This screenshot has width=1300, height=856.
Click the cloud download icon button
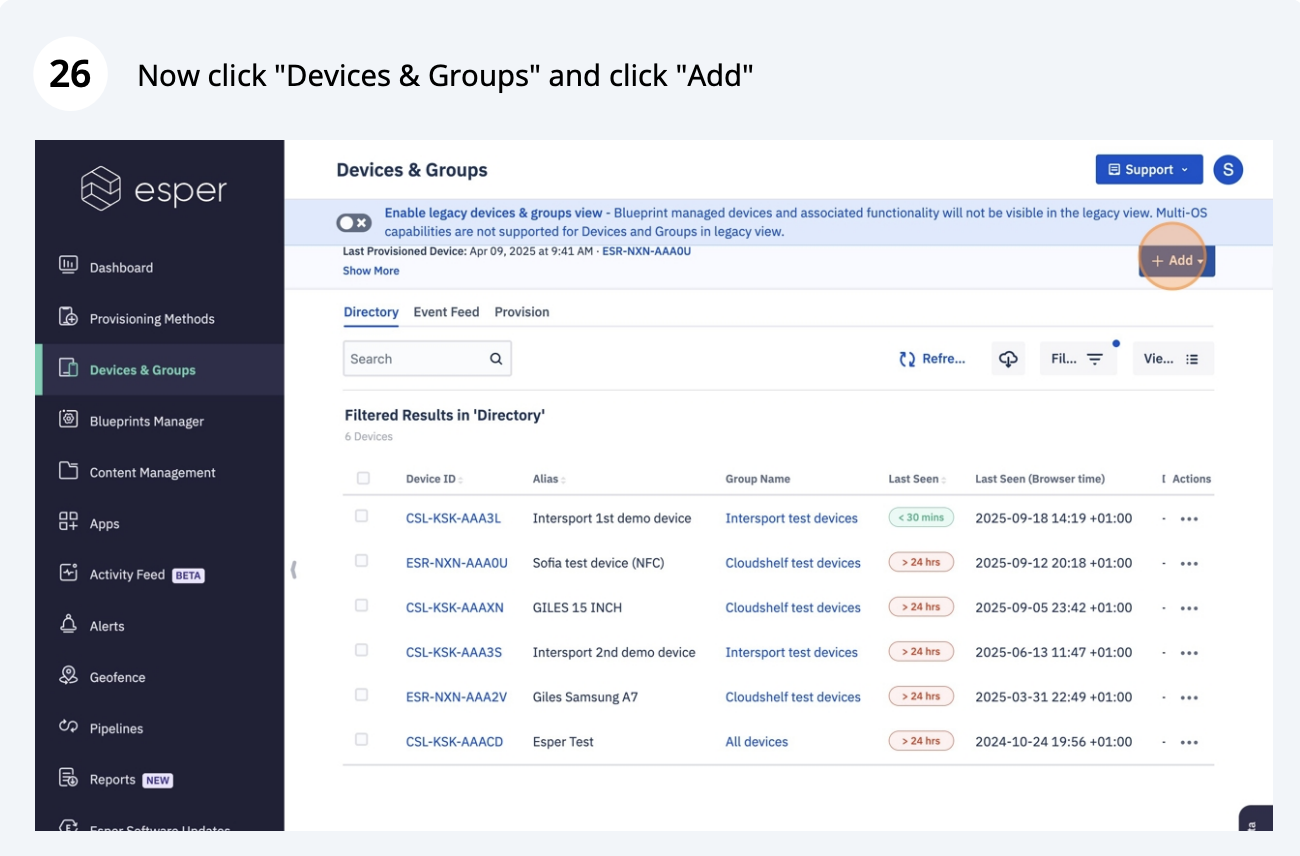coord(1008,359)
